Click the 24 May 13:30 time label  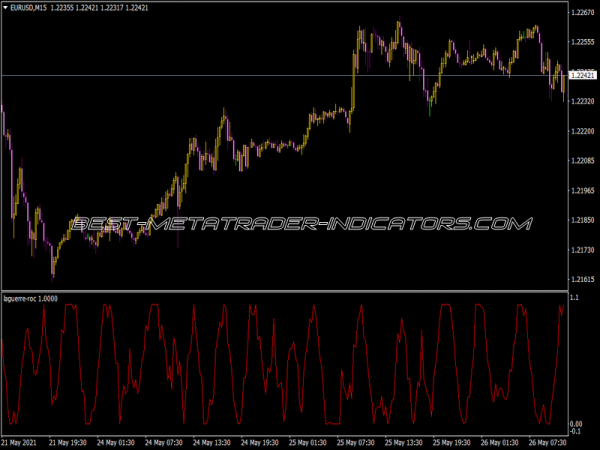214,441
